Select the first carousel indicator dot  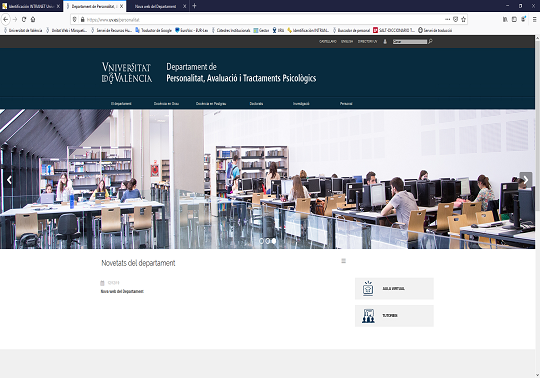261,241
